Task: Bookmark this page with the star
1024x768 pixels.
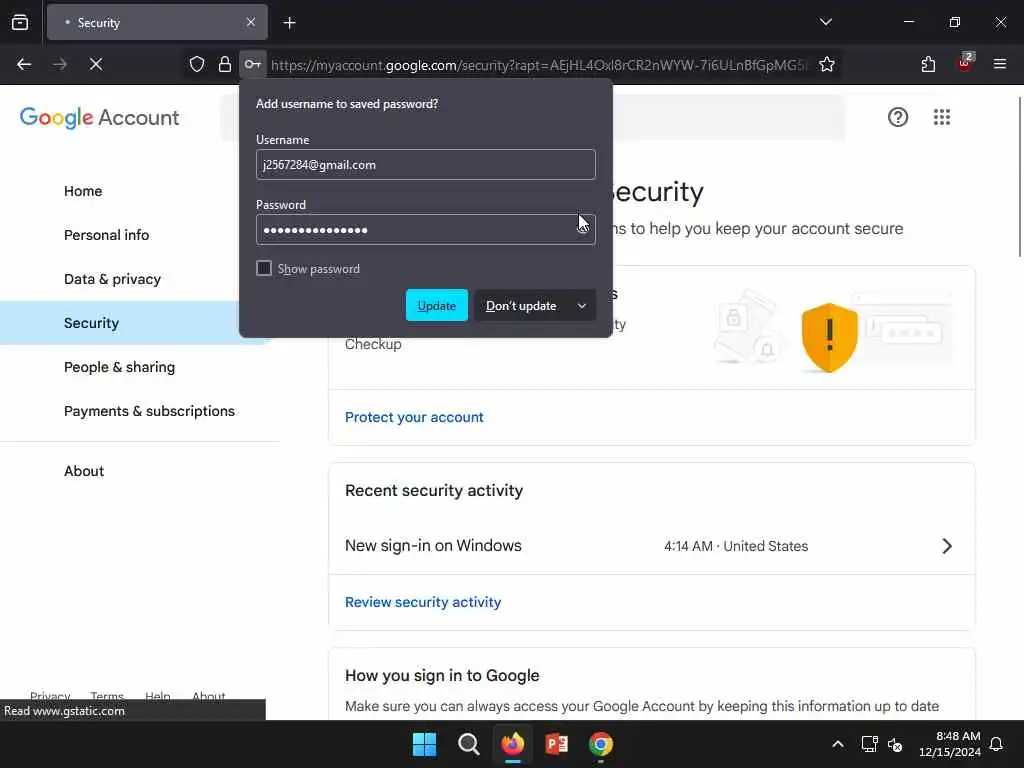Action: tap(827, 64)
